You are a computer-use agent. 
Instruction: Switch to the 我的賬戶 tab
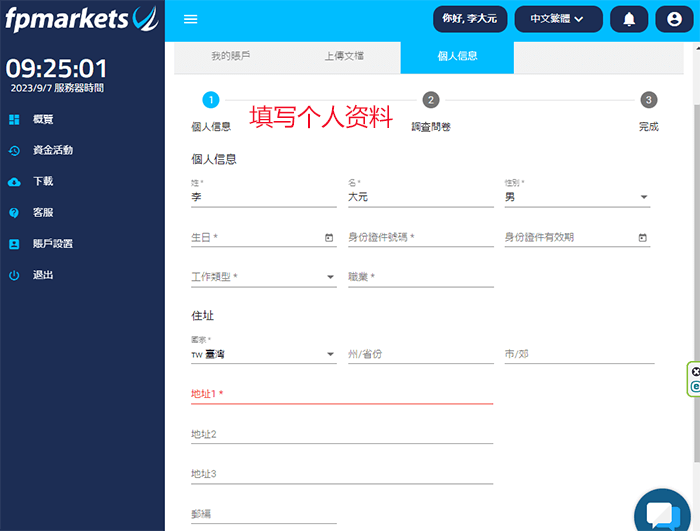tap(231, 56)
